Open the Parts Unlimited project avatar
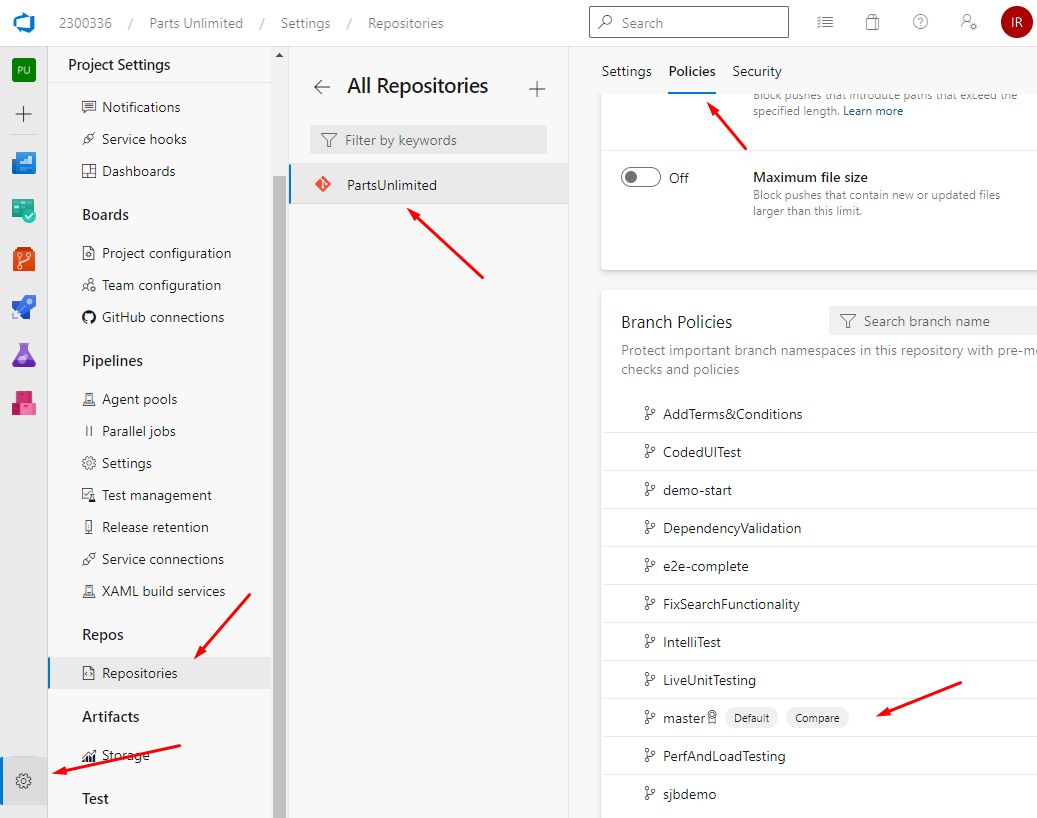 (x=24, y=70)
